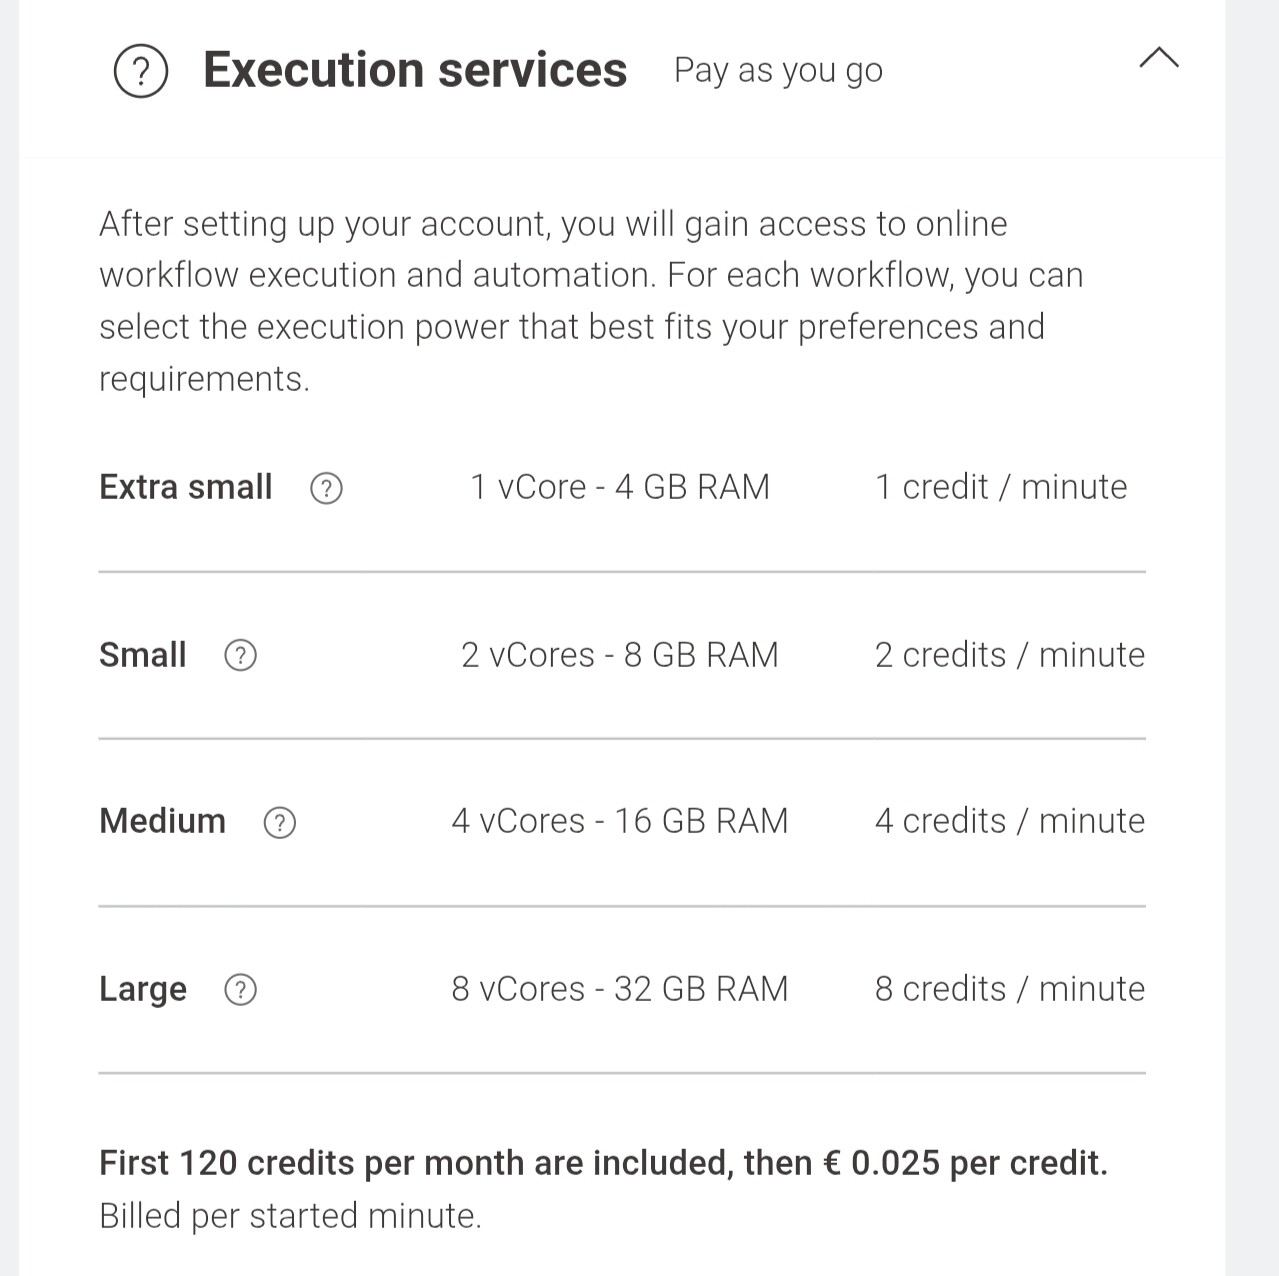Click the Small tier name

tap(142, 655)
